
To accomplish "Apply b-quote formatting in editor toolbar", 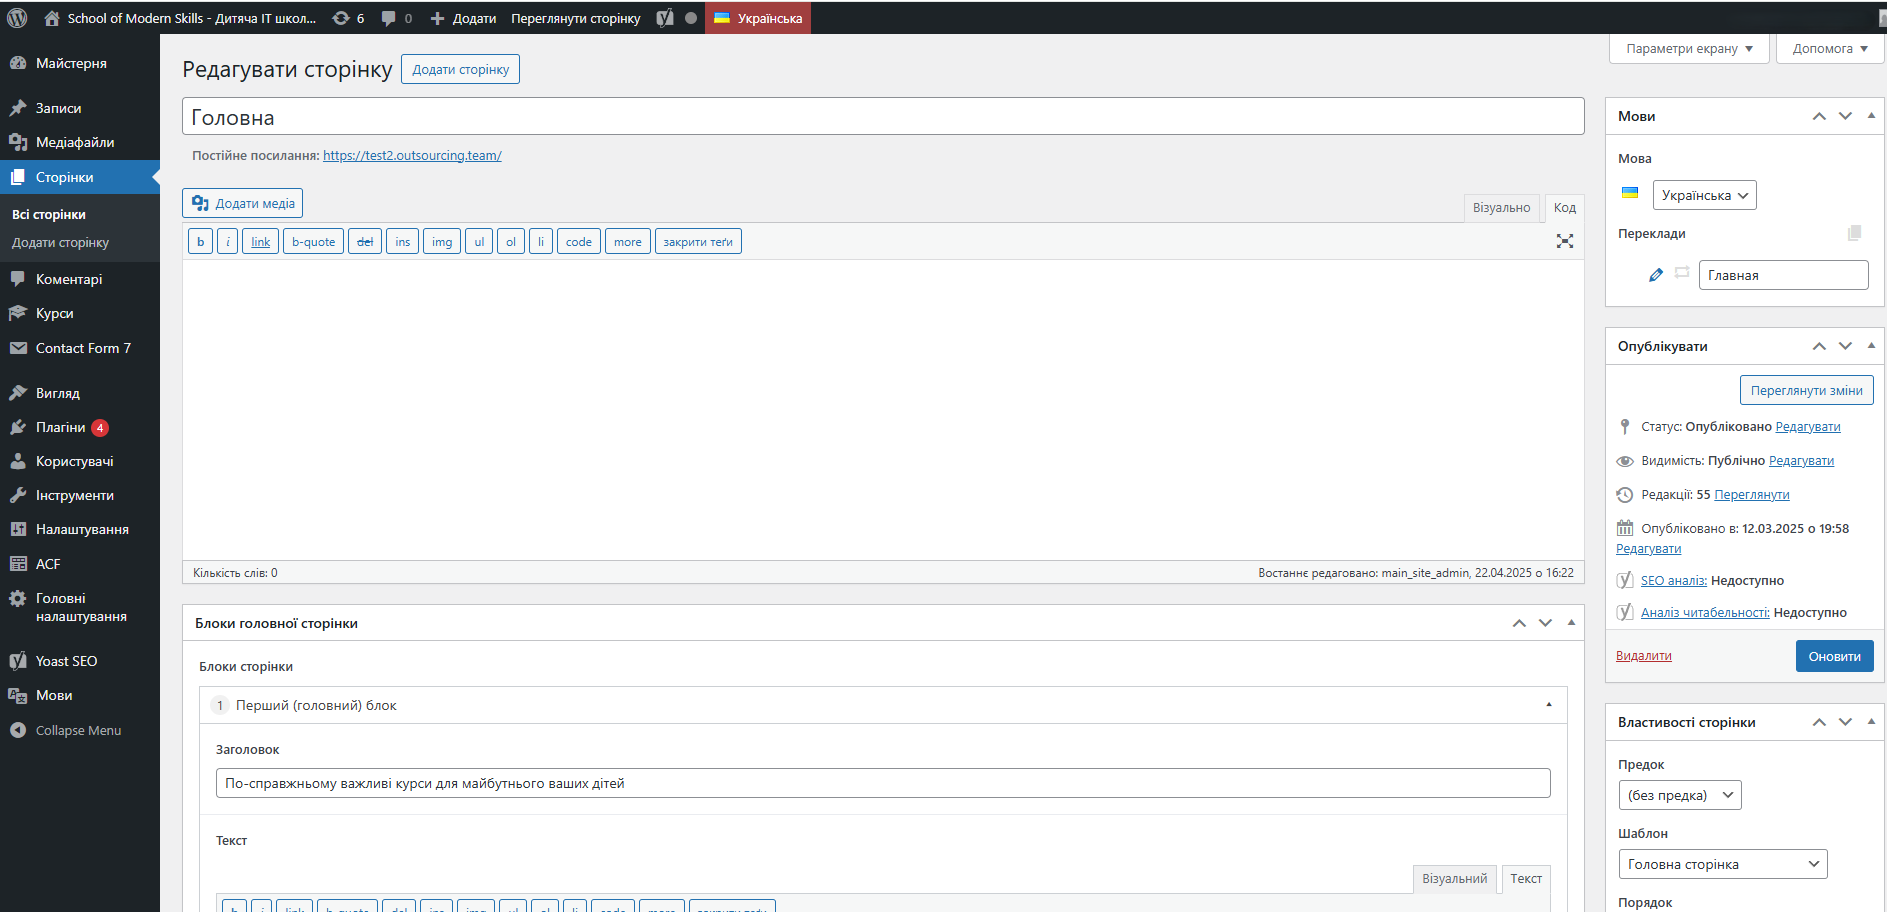I will tap(312, 241).
